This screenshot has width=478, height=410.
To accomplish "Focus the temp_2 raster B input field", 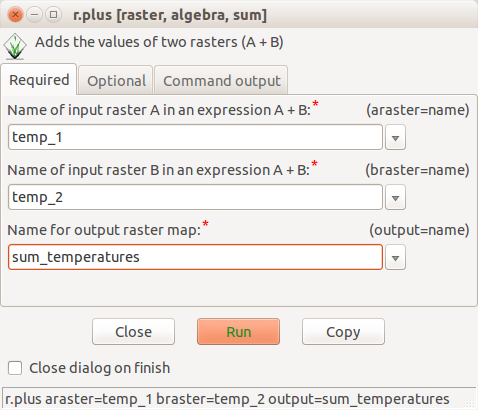I will (x=195, y=197).
